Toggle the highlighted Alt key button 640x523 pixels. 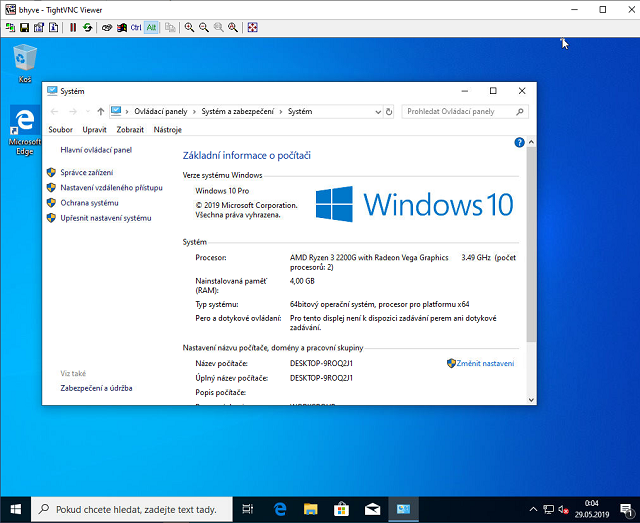pyautogui.click(x=151, y=28)
